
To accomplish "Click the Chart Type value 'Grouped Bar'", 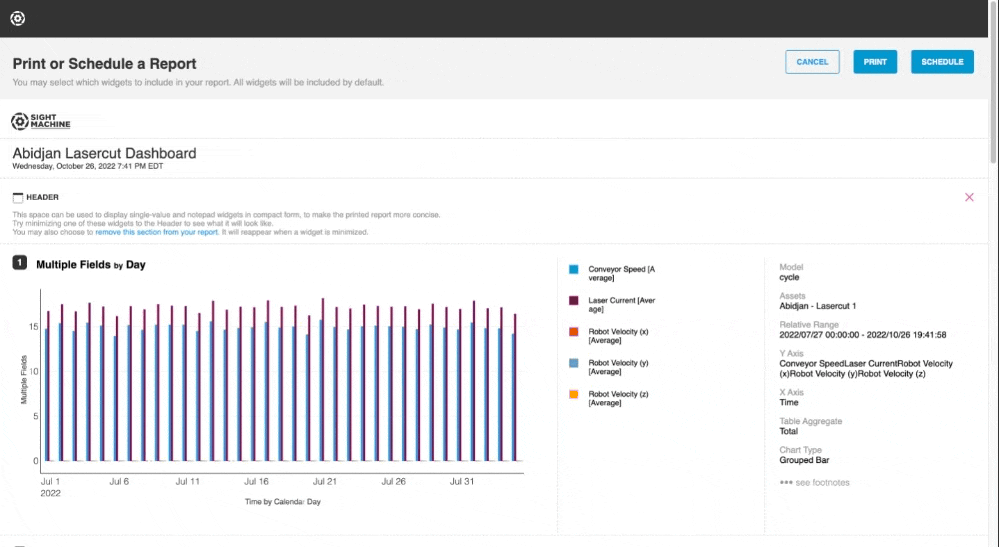I will tap(804, 460).
